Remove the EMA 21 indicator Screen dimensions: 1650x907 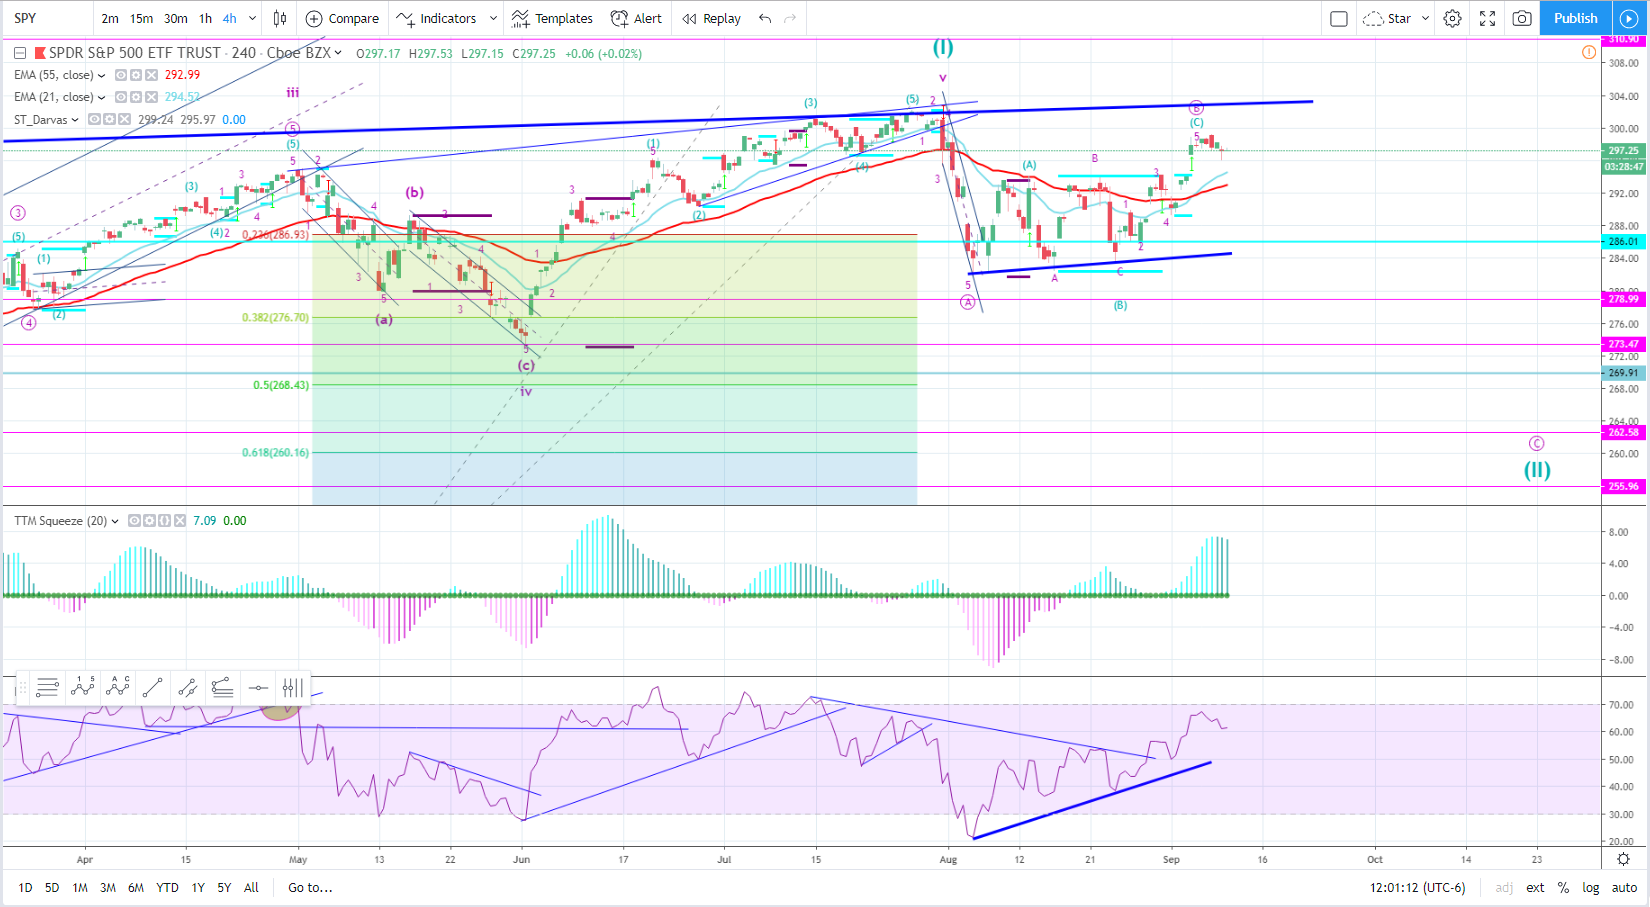click(x=152, y=97)
